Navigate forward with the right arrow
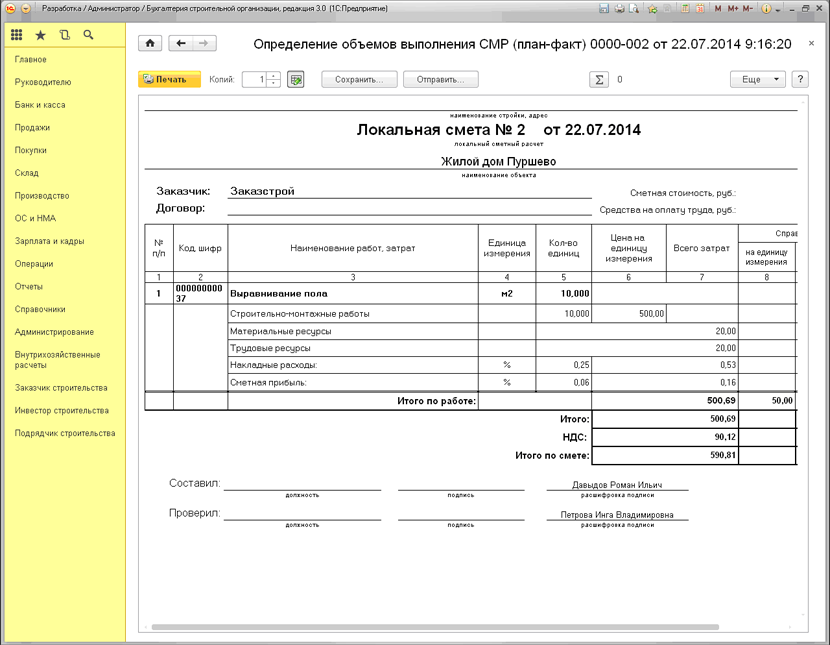830x645 pixels. click(204, 43)
